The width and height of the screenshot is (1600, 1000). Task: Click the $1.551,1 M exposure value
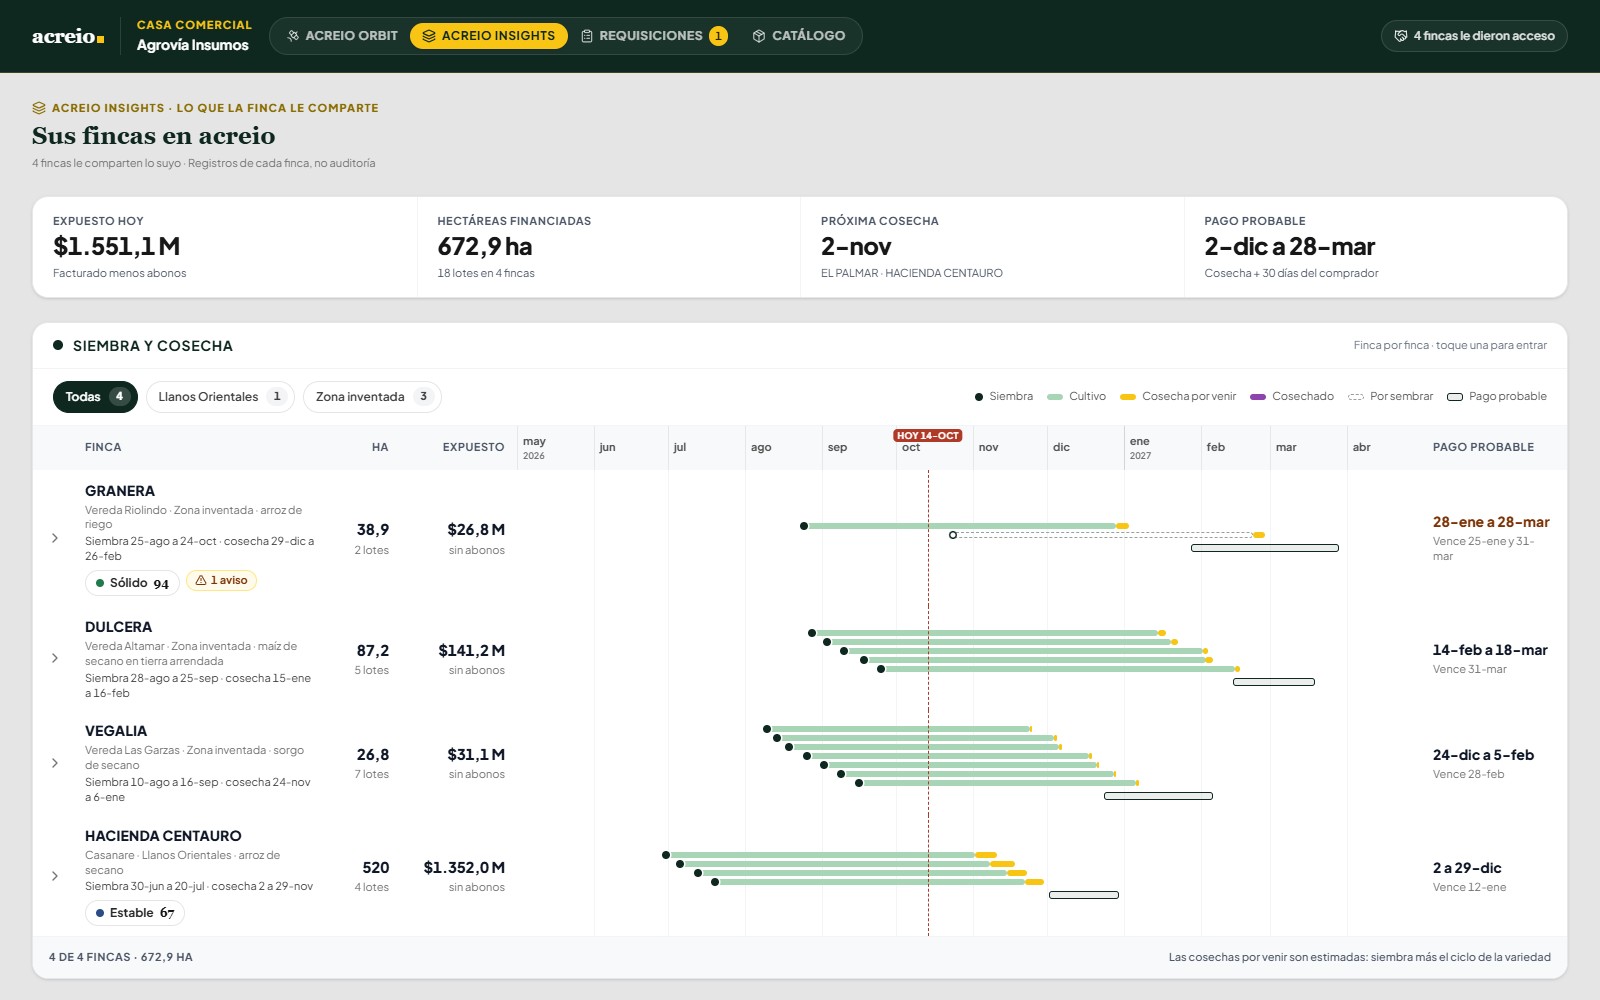[x=117, y=246]
